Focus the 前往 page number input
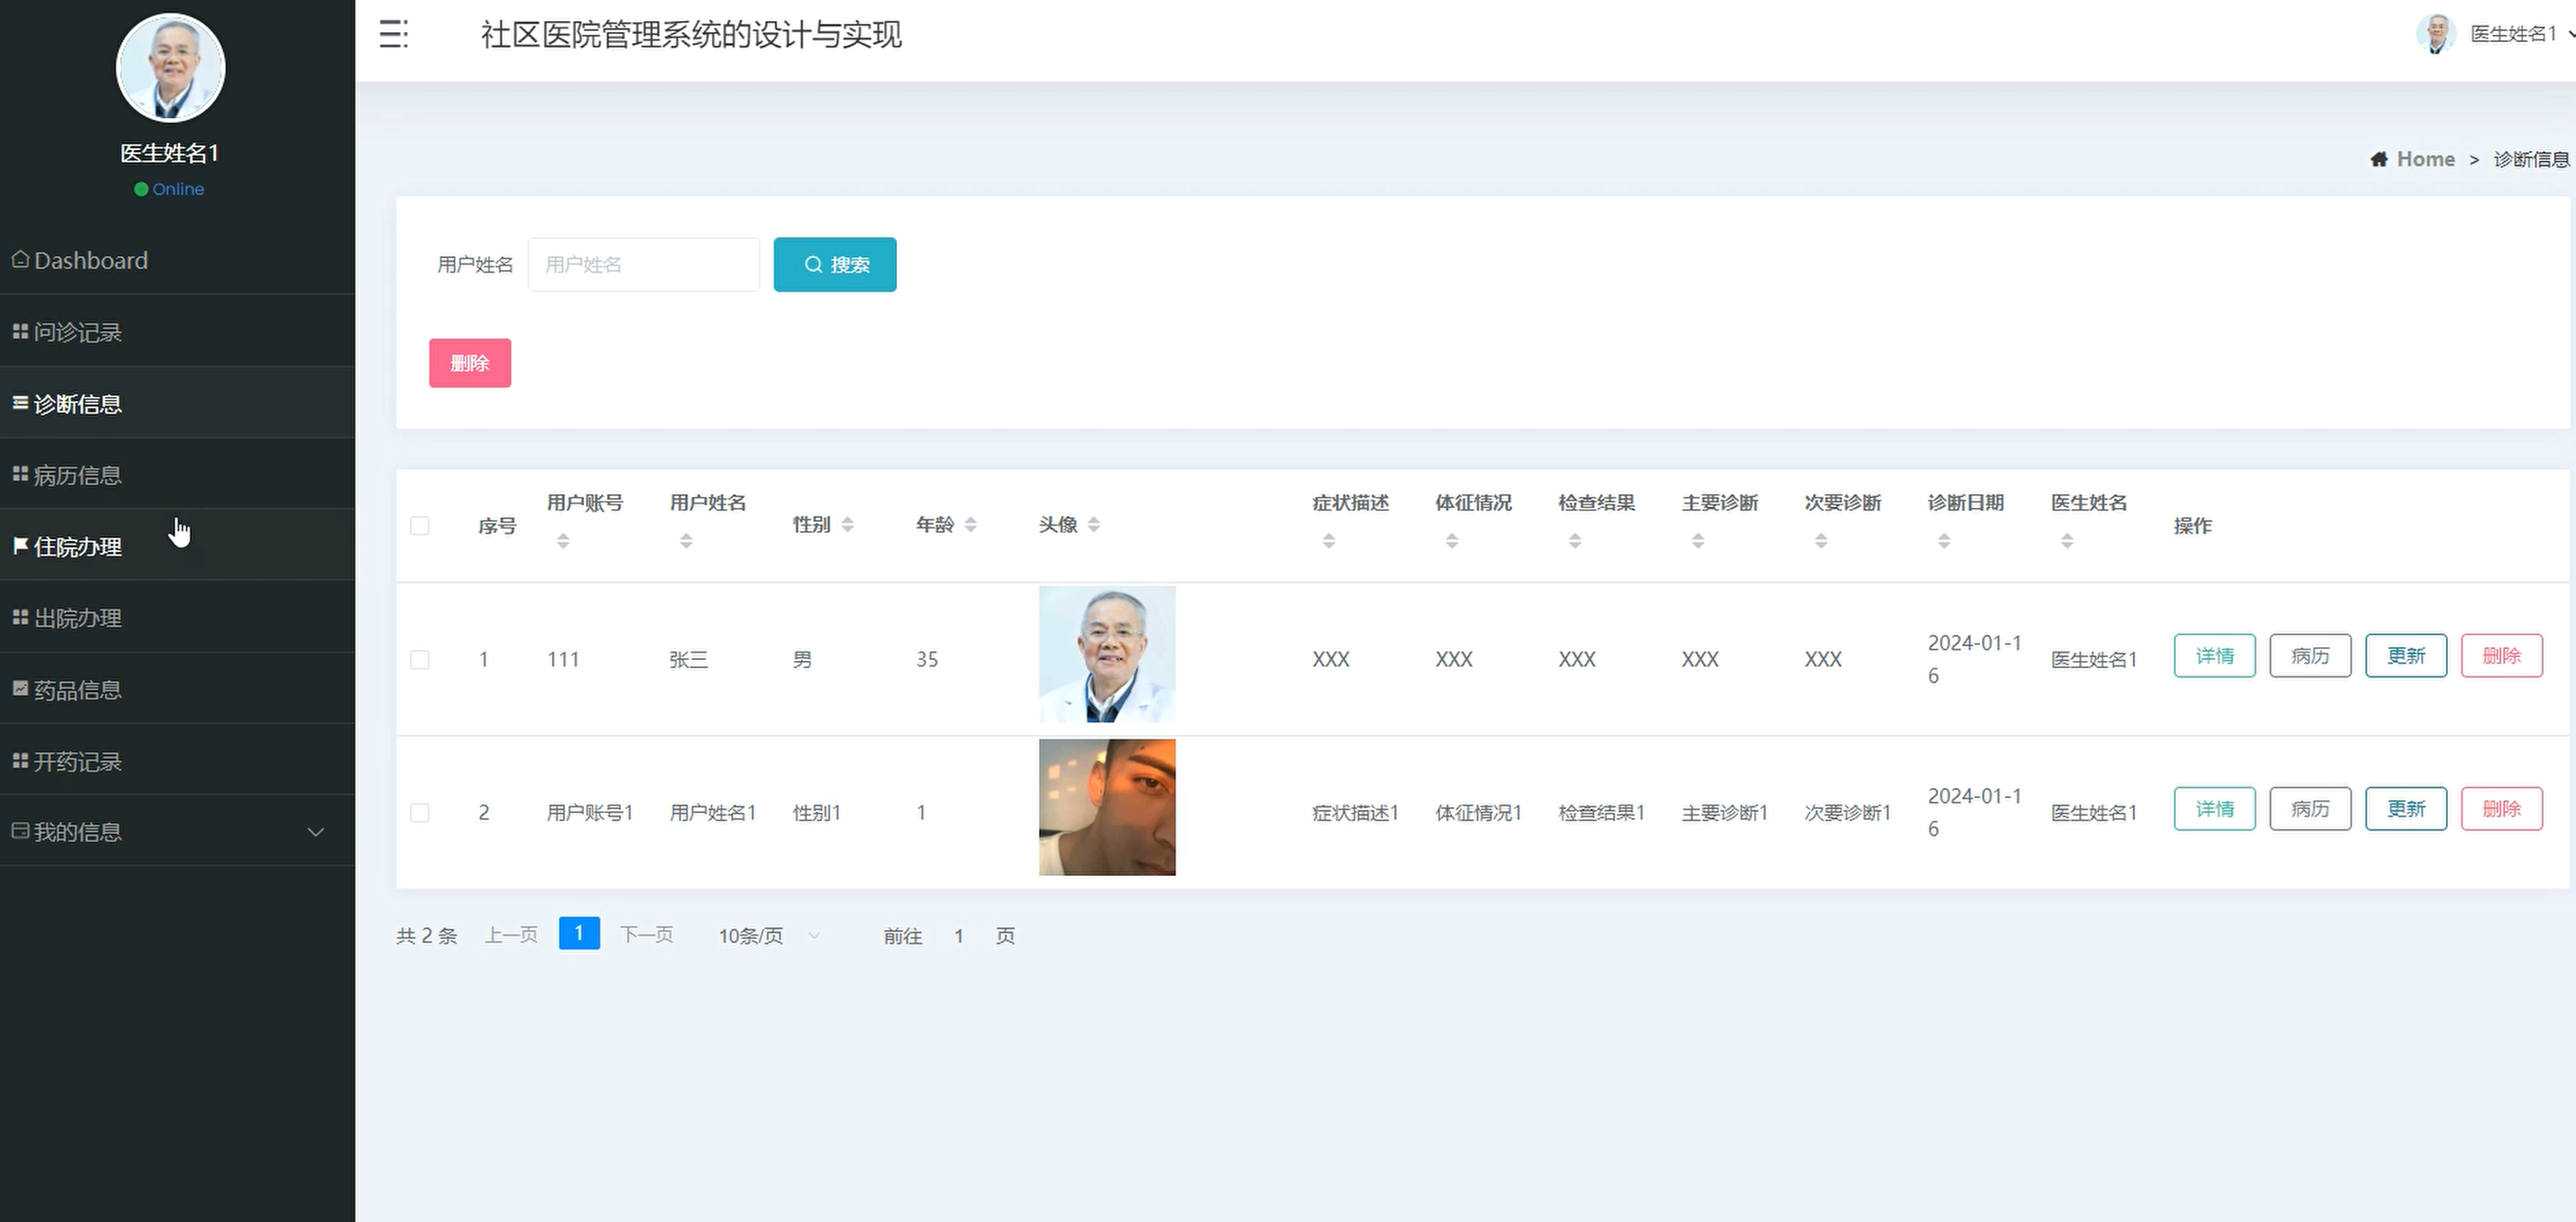Viewport: 2576px width, 1222px height. 958,936
